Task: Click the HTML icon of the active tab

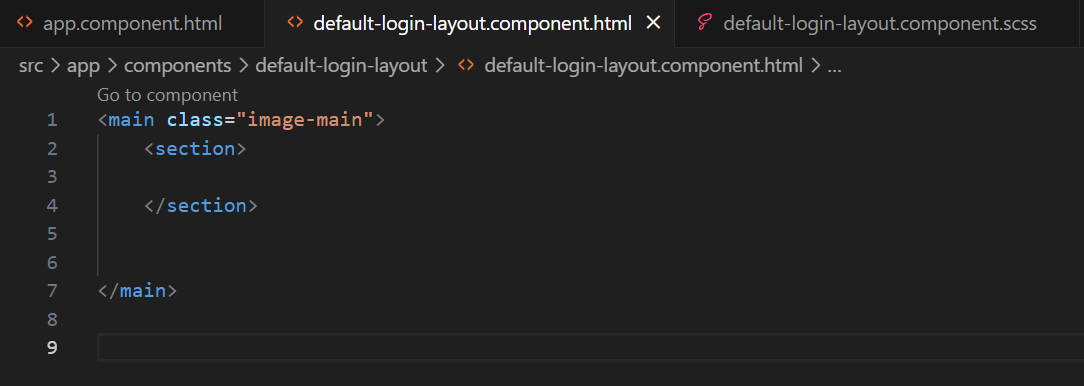Action: point(295,23)
